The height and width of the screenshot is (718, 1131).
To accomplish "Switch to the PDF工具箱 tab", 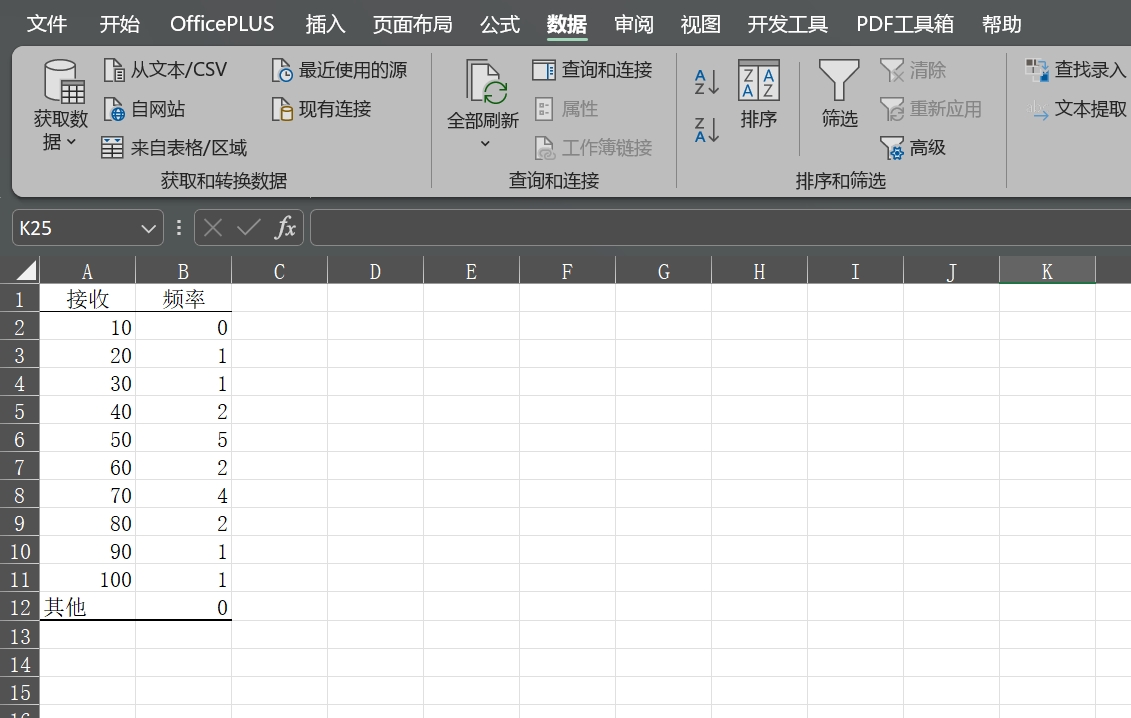I will click(x=905, y=25).
